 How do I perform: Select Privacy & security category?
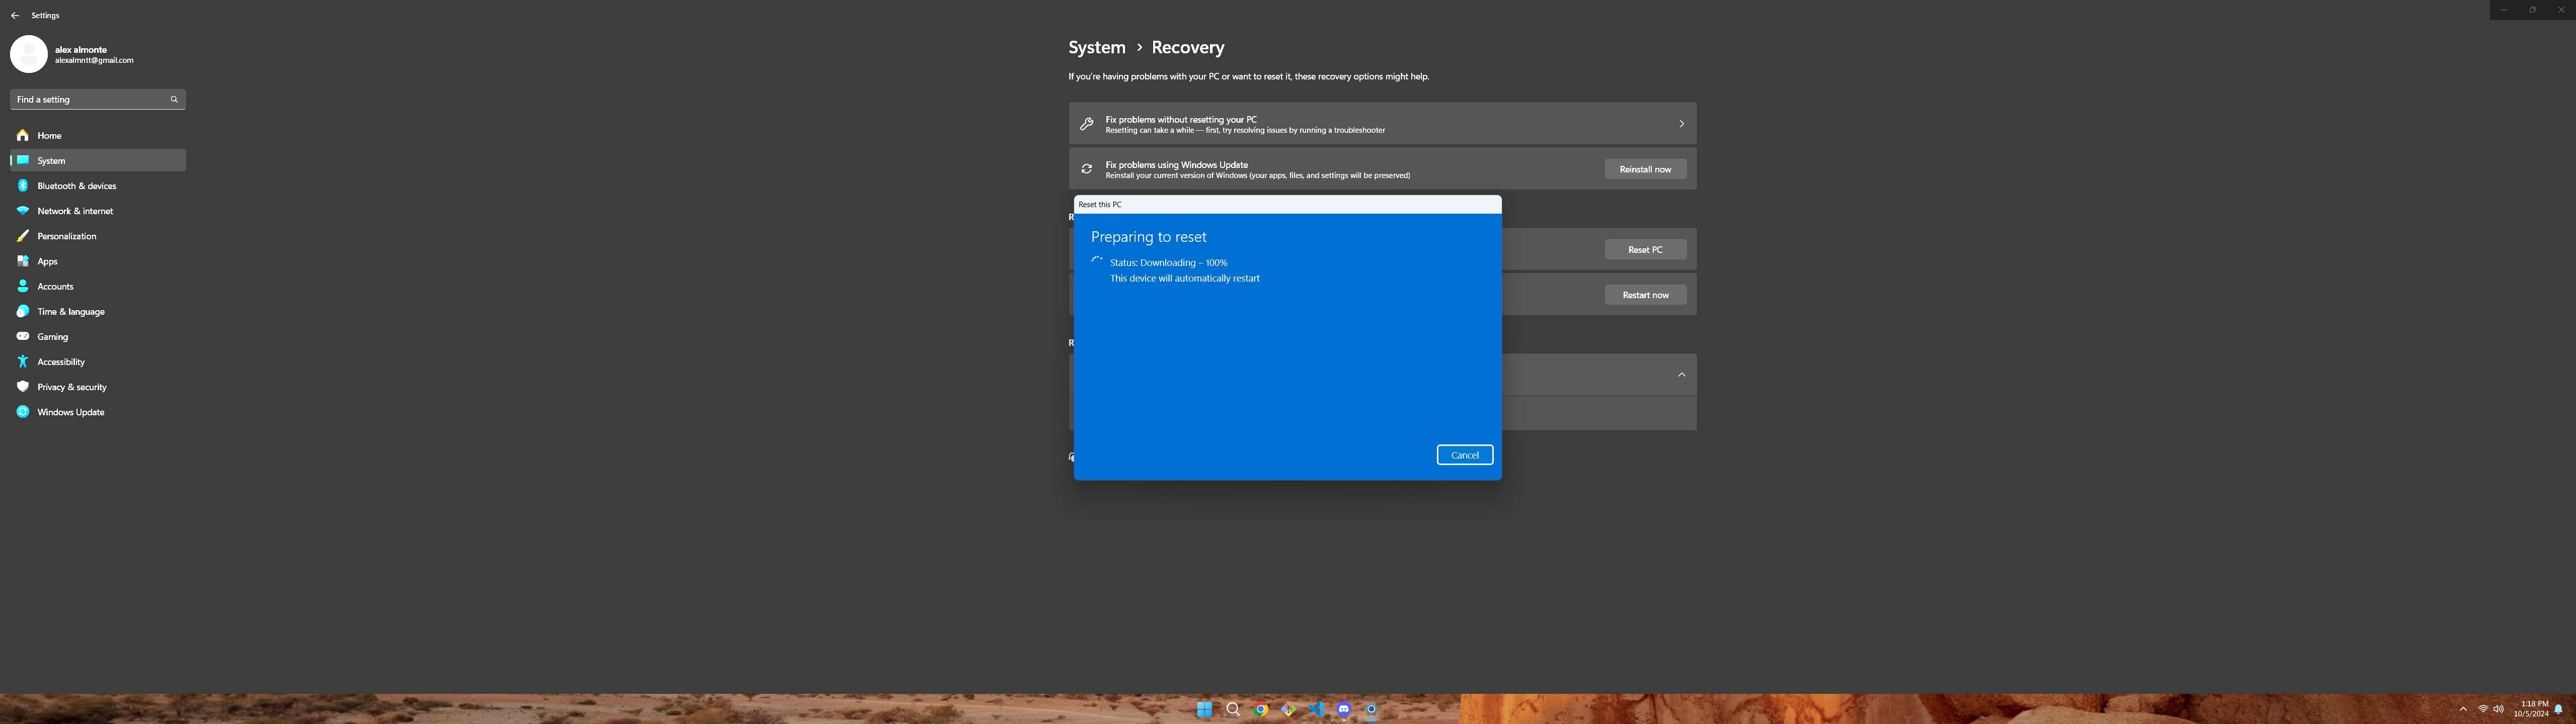tap(72, 387)
